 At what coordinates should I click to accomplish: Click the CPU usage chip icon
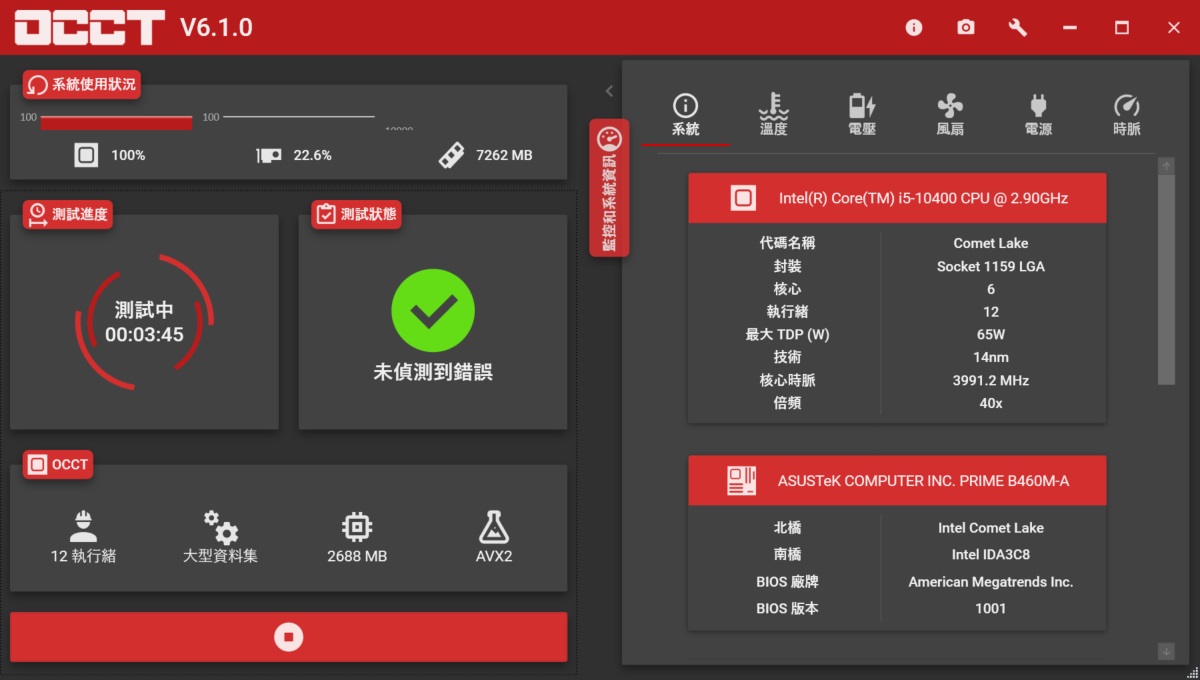(86, 155)
